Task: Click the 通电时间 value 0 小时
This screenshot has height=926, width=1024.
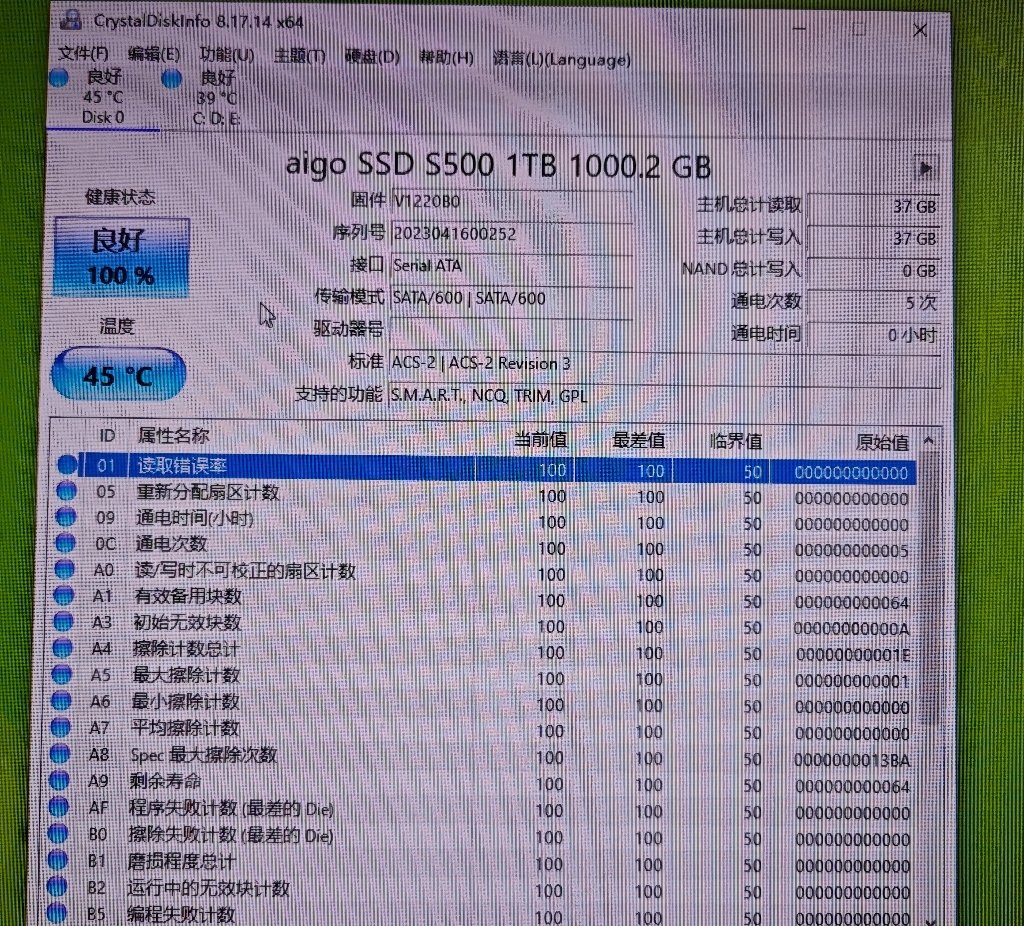Action: click(874, 335)
